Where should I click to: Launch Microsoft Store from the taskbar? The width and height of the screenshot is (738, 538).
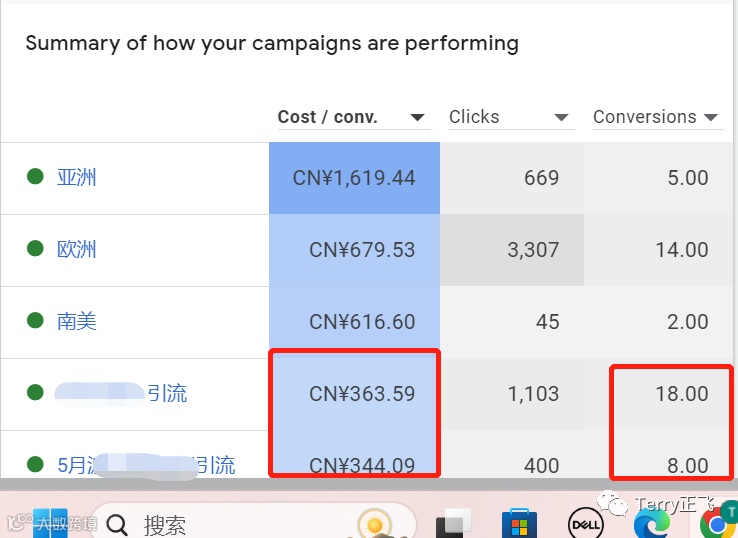point(519,523)
